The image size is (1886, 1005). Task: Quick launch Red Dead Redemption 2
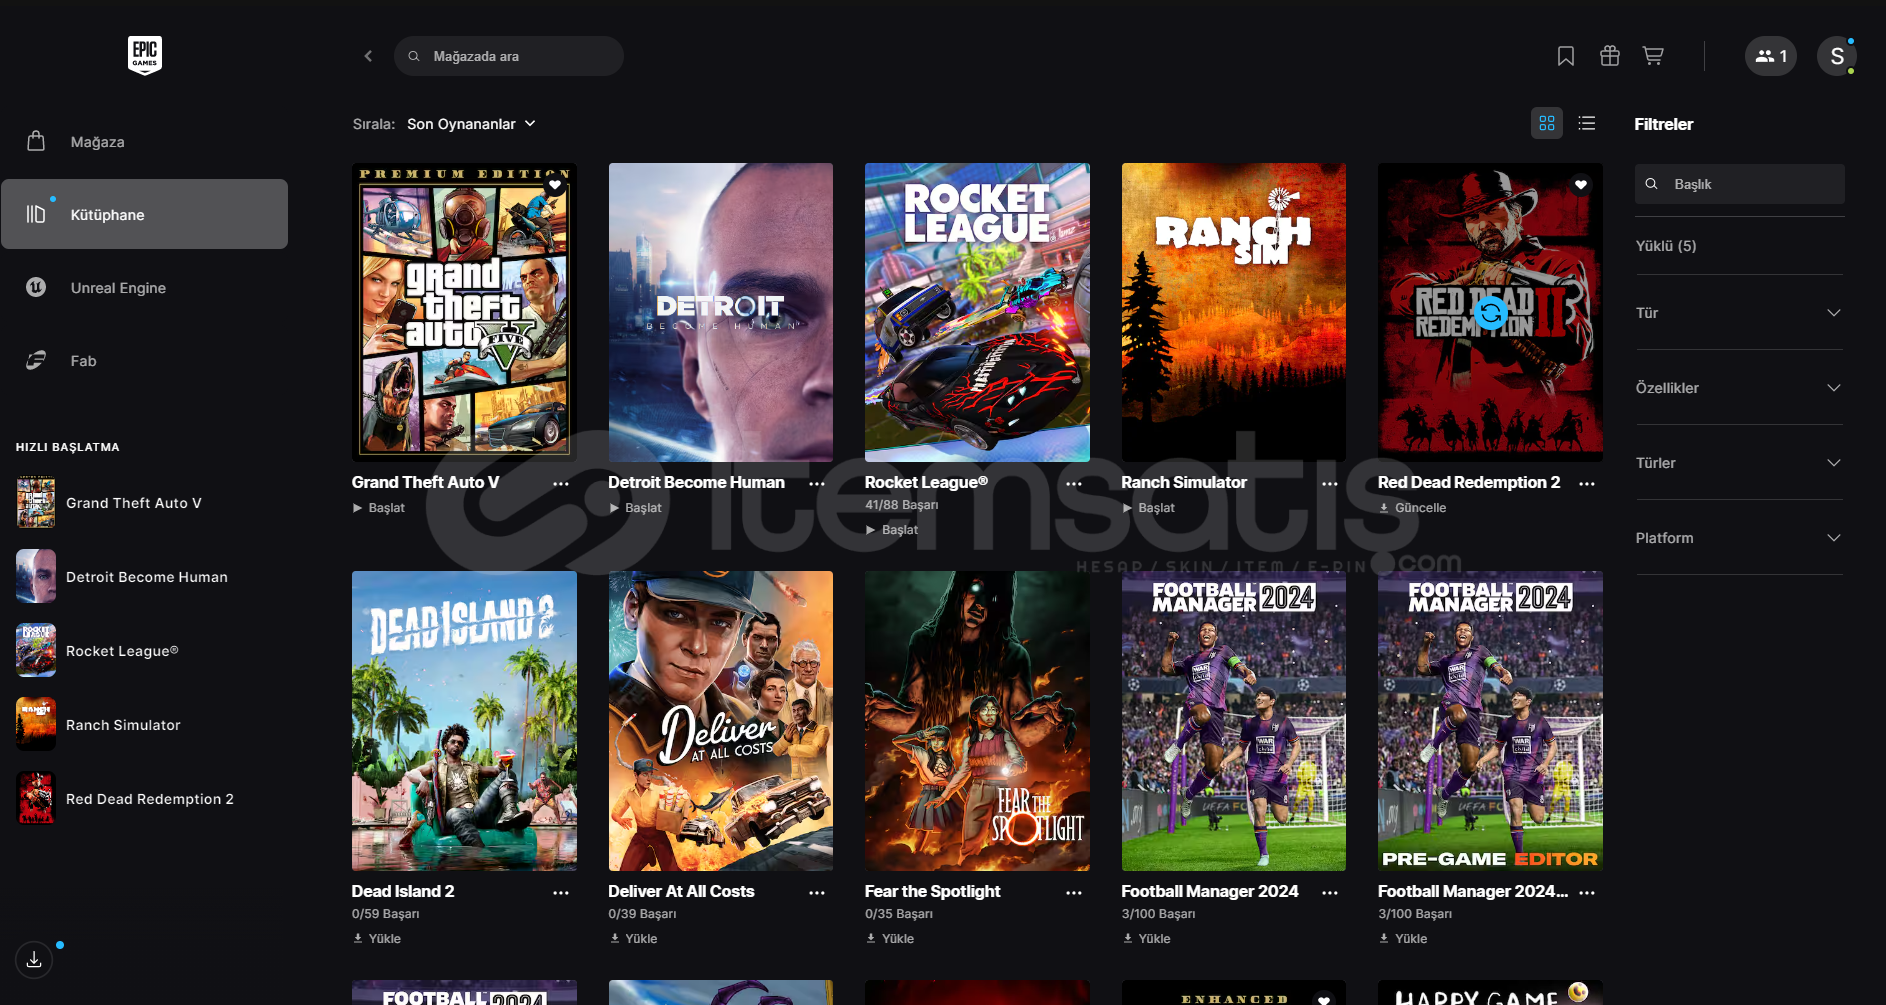pyautogui.click(x=144, y=799)
